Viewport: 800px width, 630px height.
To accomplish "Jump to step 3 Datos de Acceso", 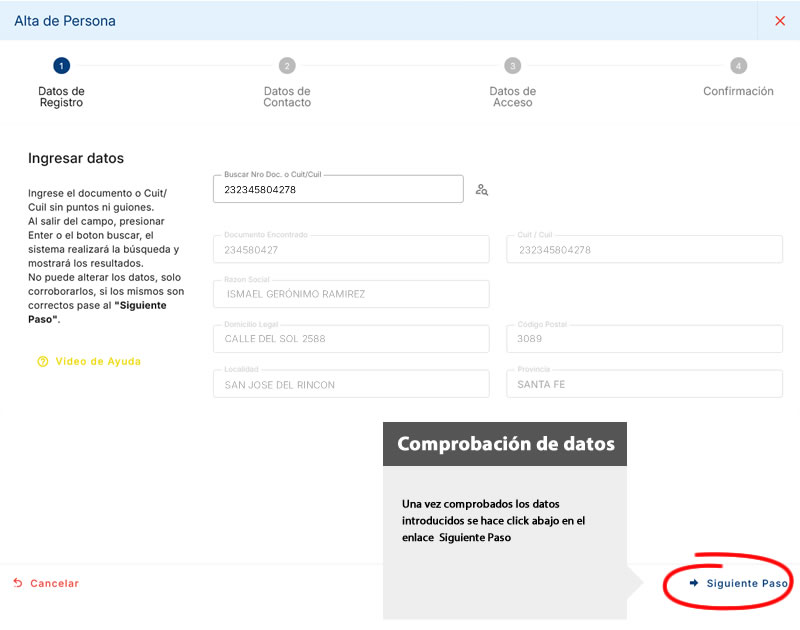I will 512,66.
